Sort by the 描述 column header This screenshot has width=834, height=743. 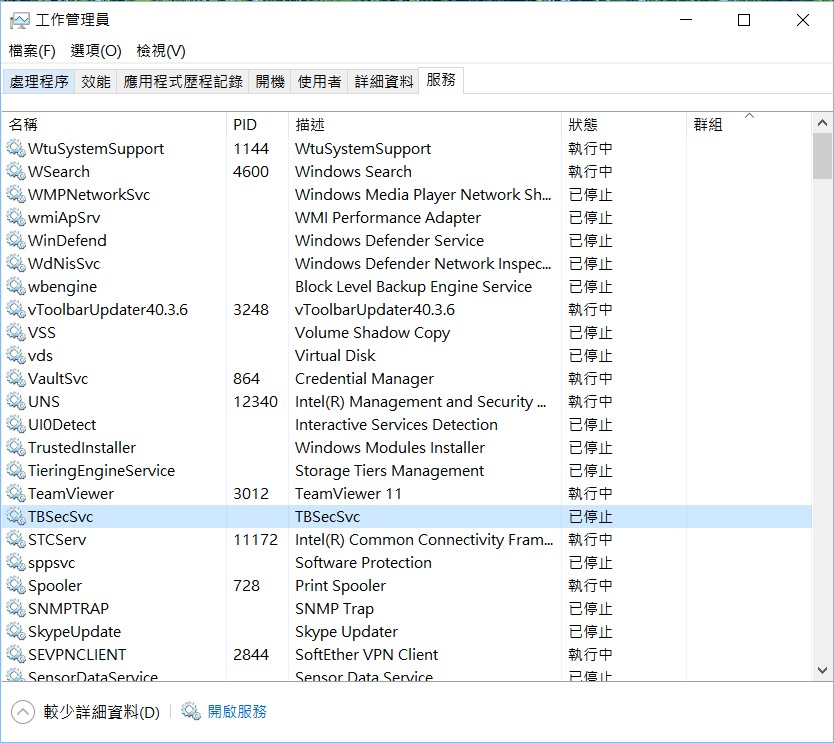tap(425, 124)
